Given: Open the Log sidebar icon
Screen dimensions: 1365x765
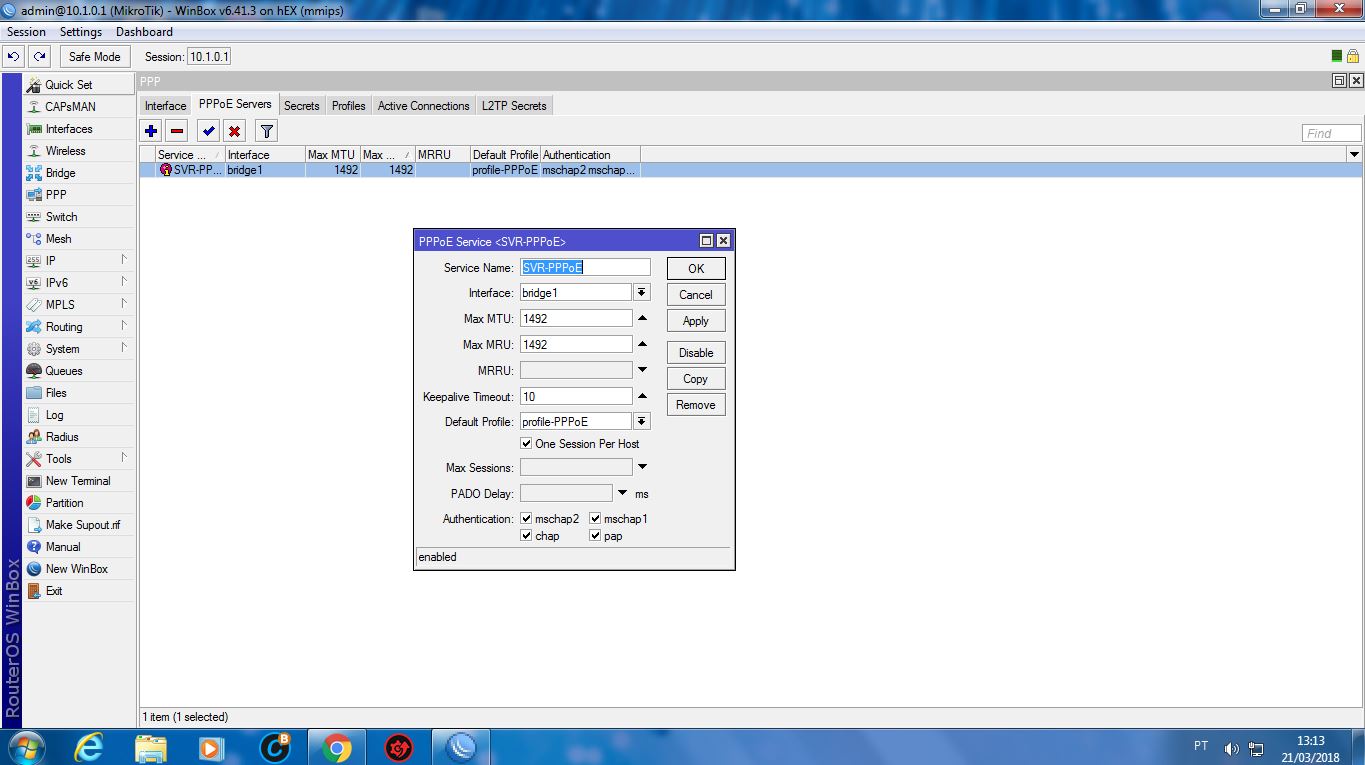Looking at the screenshot, I should pyautogui.click(x=34, y=415).
